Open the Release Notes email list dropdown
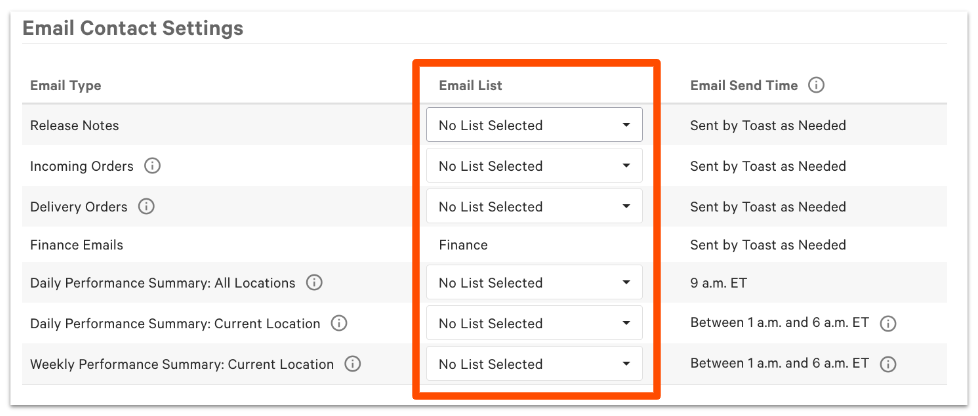The height and width of the screenshot is (416, 978). coord(534,125)
